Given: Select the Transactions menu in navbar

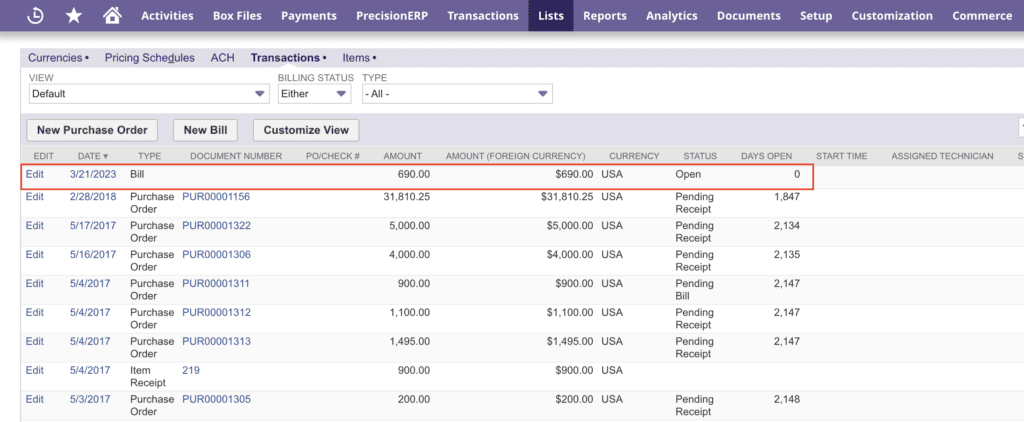Looking at the screenshot, I should point(483,16).
